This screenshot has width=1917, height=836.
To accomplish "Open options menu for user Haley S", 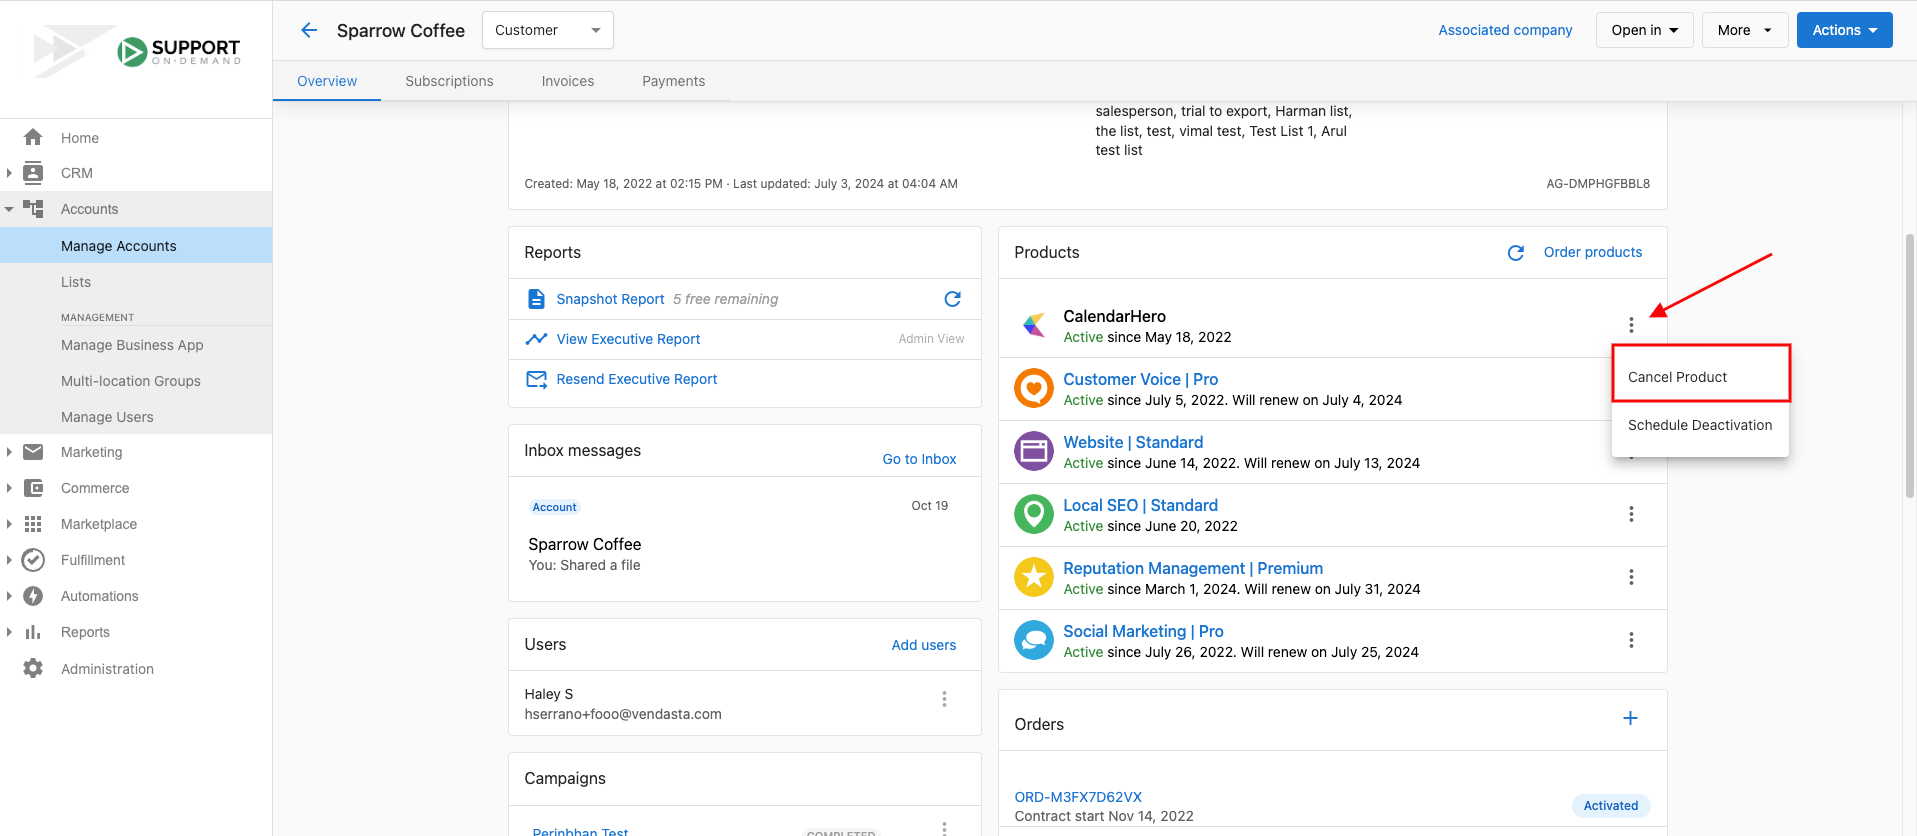I will pyautogui.click(x=944, y=699).
